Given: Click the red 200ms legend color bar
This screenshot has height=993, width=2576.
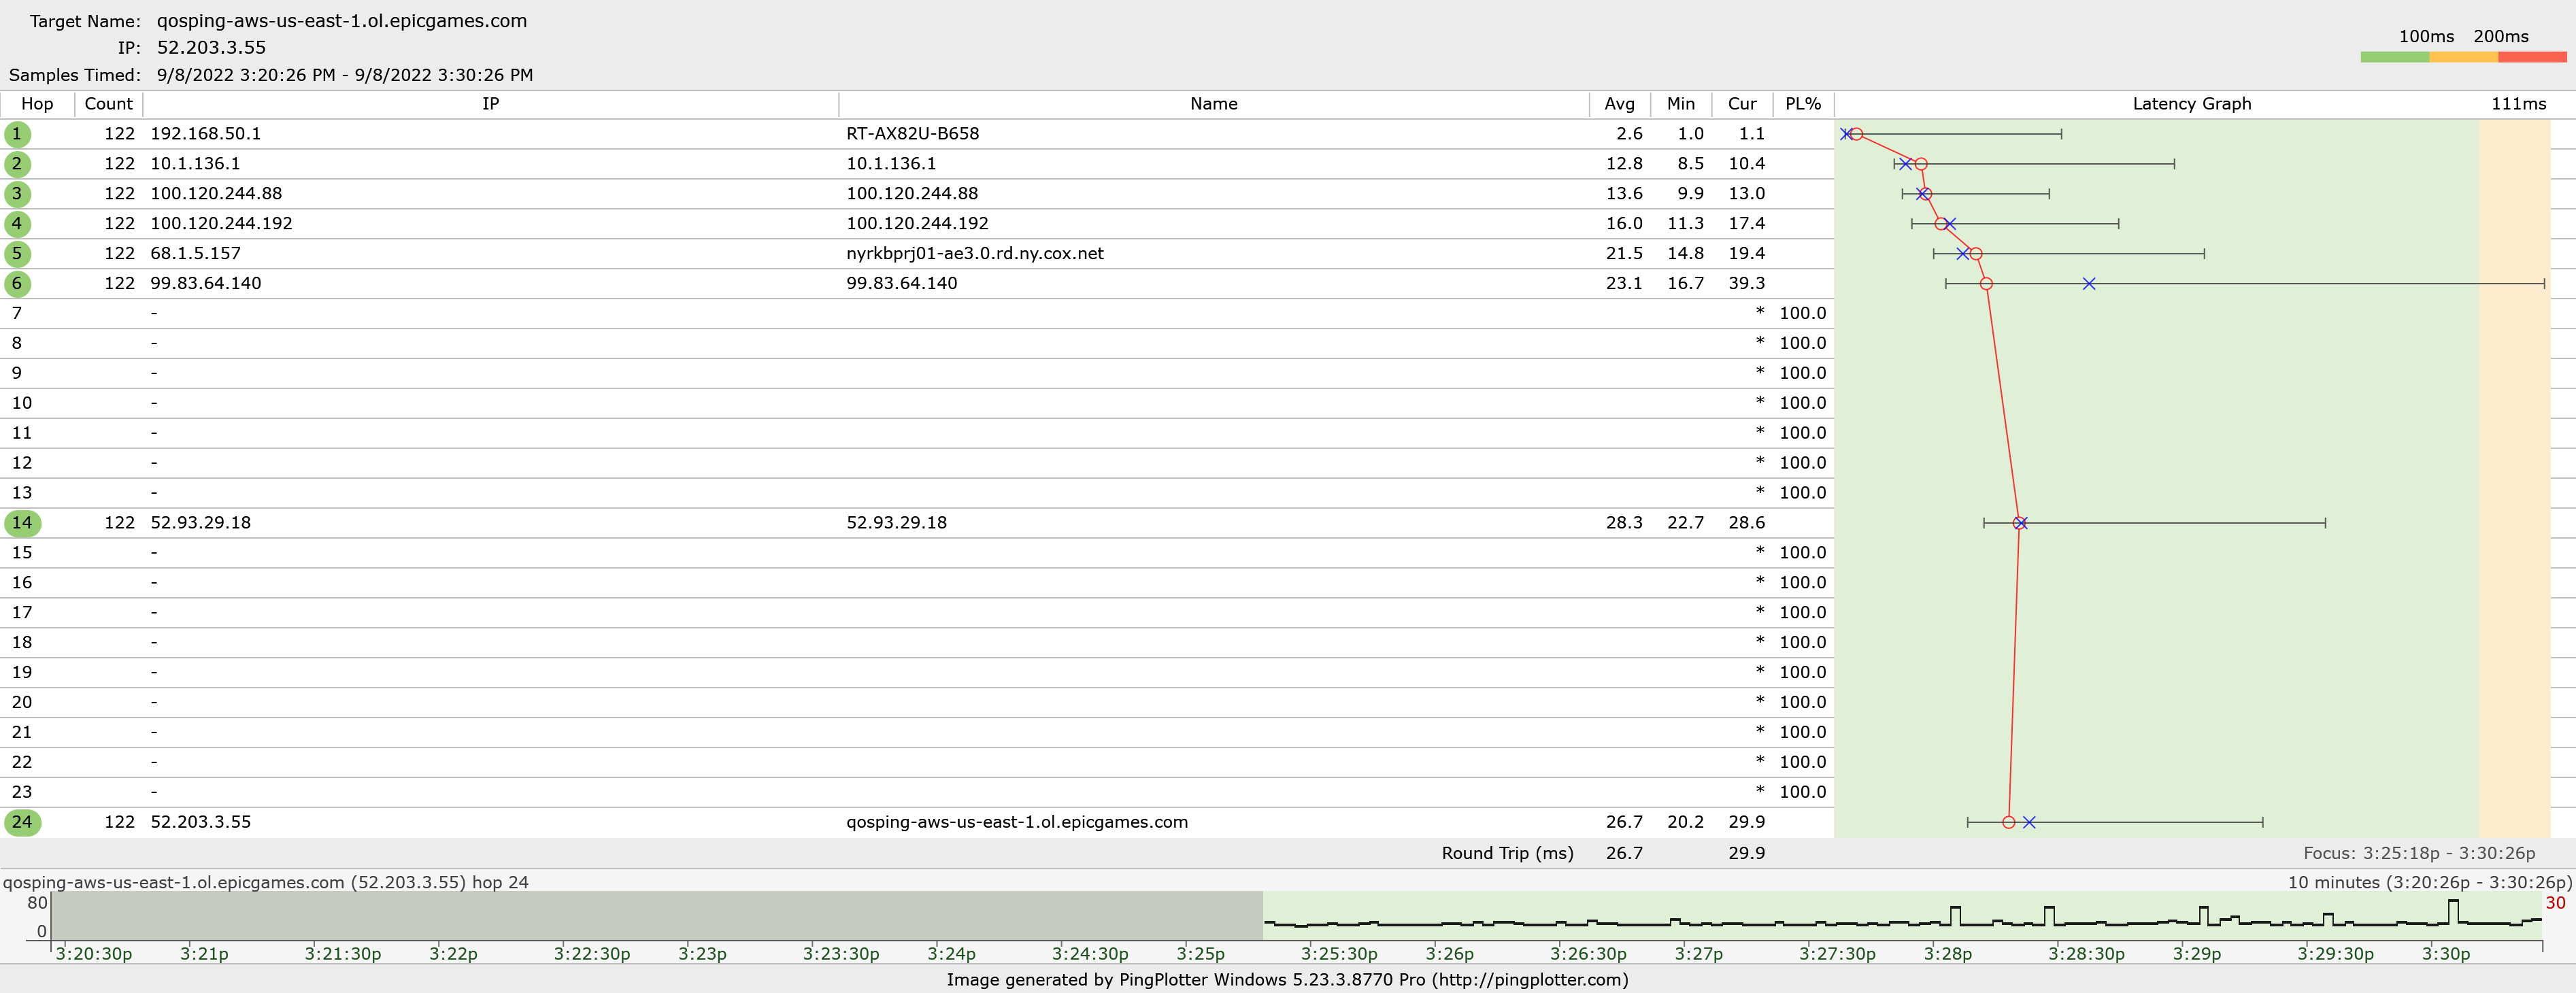Looking at the screenshot, I should pos(2532,58).
